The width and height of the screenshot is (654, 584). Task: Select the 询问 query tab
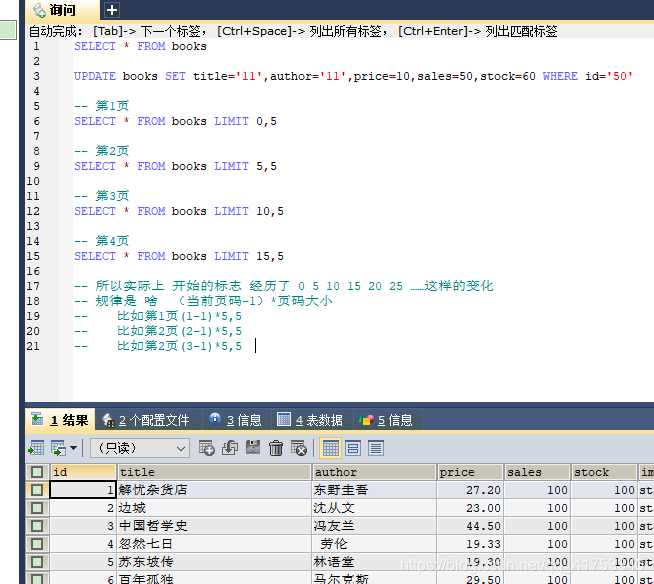[x=62, y=10]
